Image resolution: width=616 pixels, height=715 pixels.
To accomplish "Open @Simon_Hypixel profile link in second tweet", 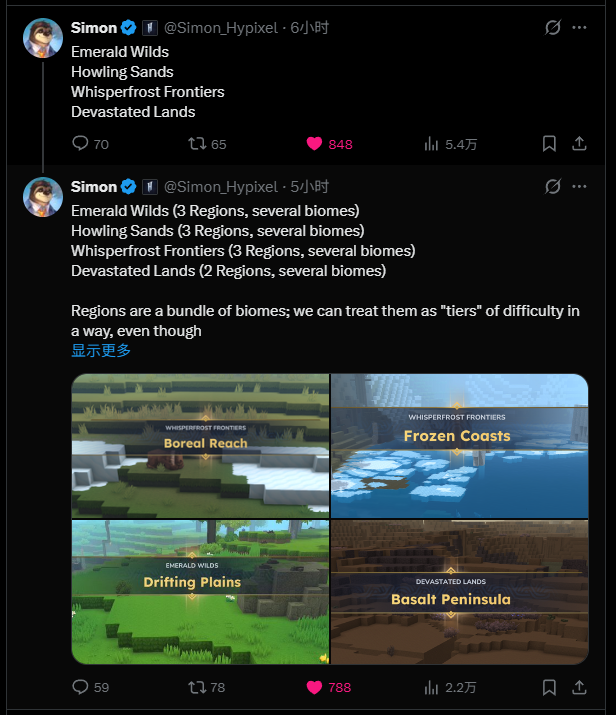I will (x=220, y=187).
